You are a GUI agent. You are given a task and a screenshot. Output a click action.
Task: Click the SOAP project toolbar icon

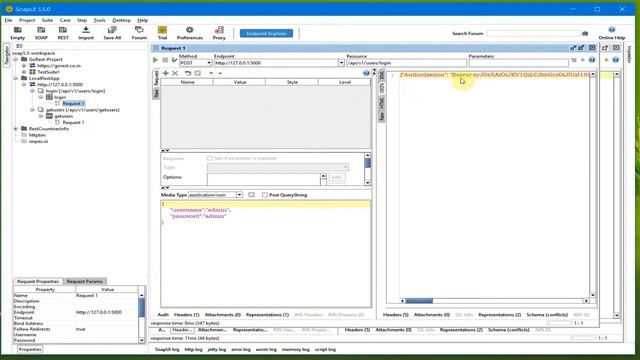click(41, 33)
